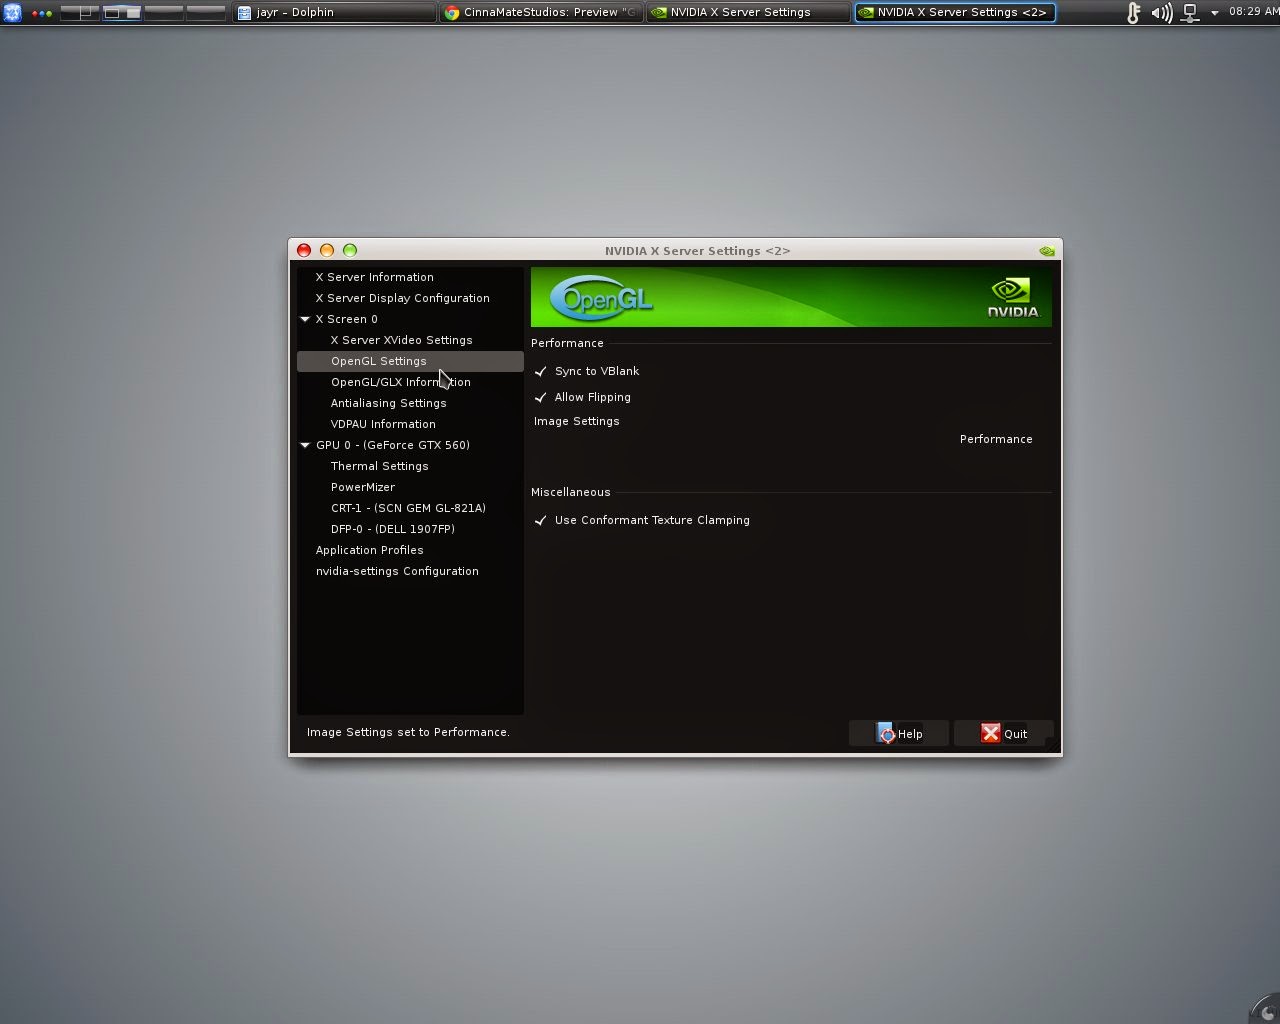Switch to jayr - Dolphin taskbar window

click(334, 13)
